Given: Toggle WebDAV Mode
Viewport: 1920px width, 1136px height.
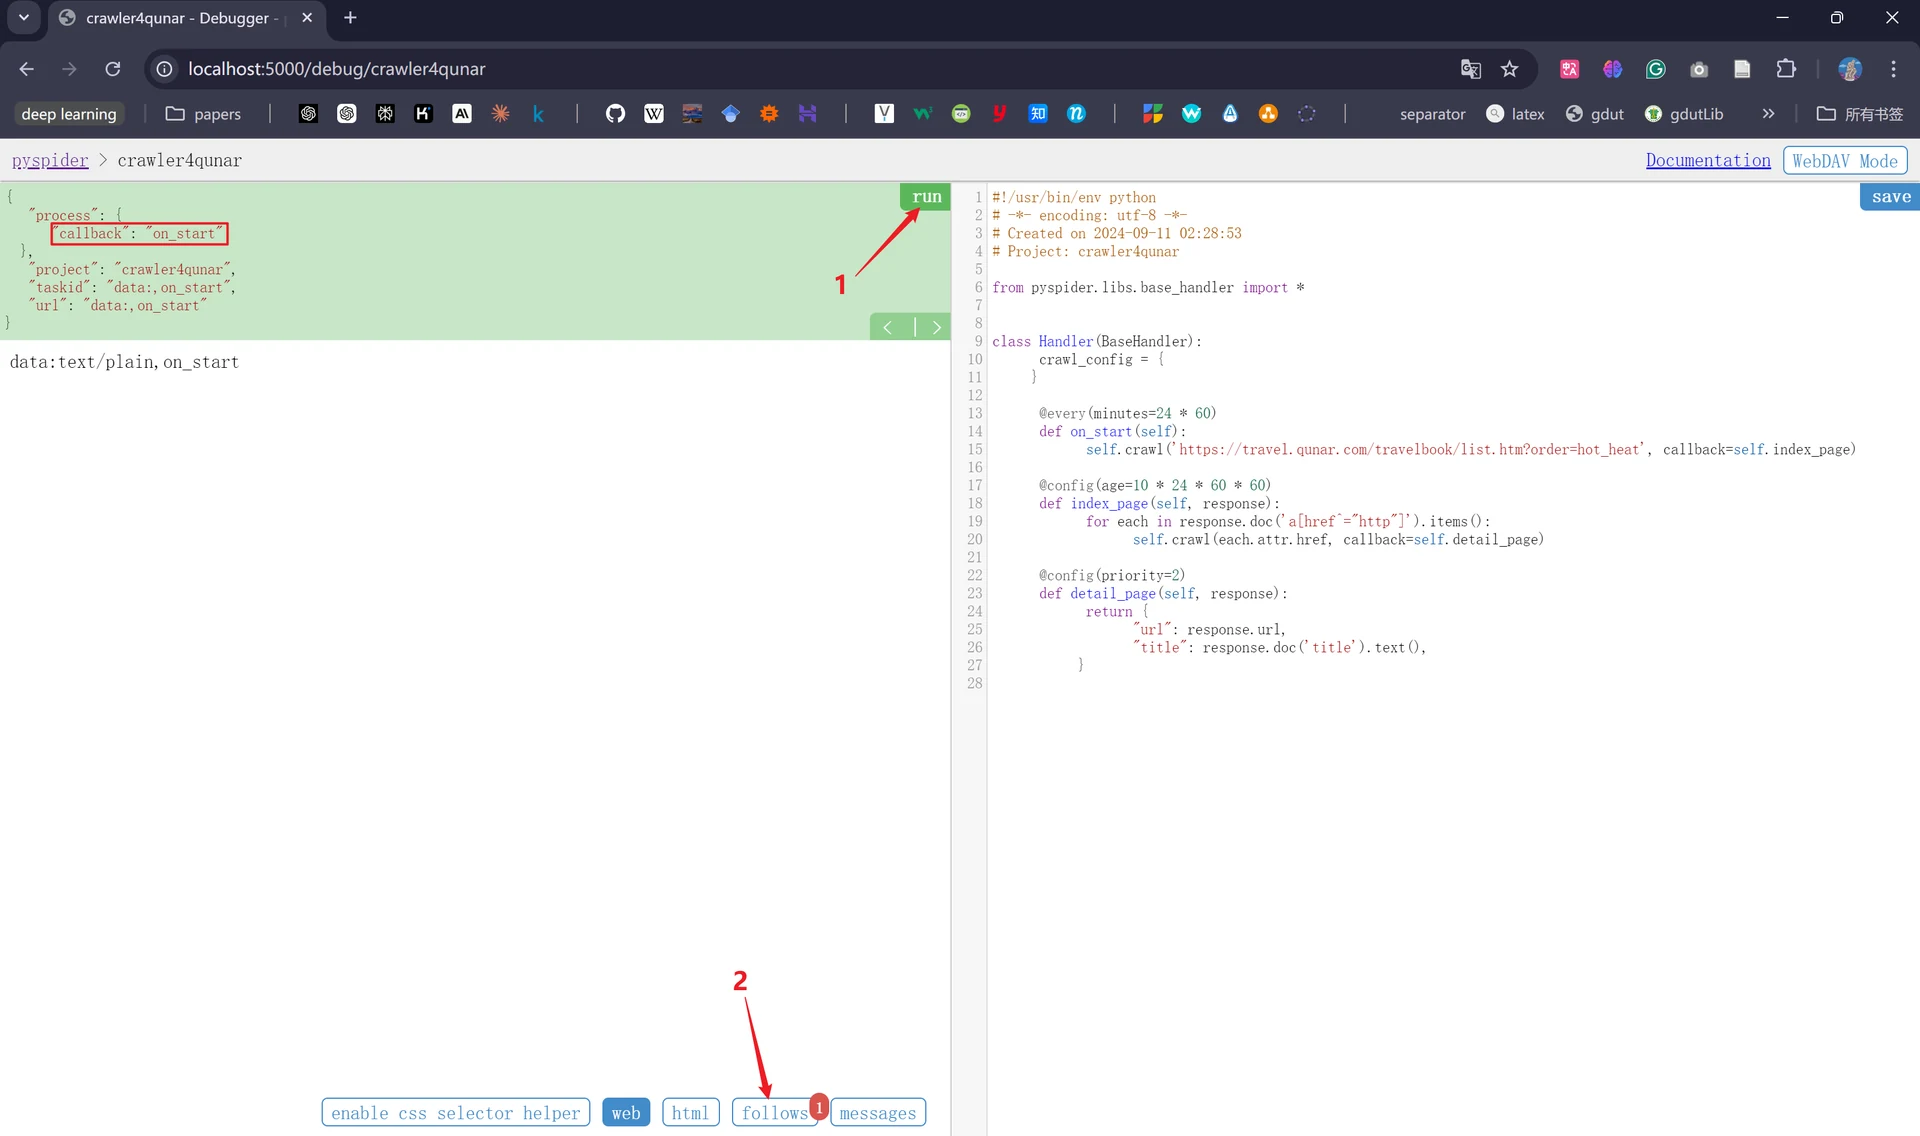Looking at the screenshot, I should pyautogui.click(x=1845, y=161).
